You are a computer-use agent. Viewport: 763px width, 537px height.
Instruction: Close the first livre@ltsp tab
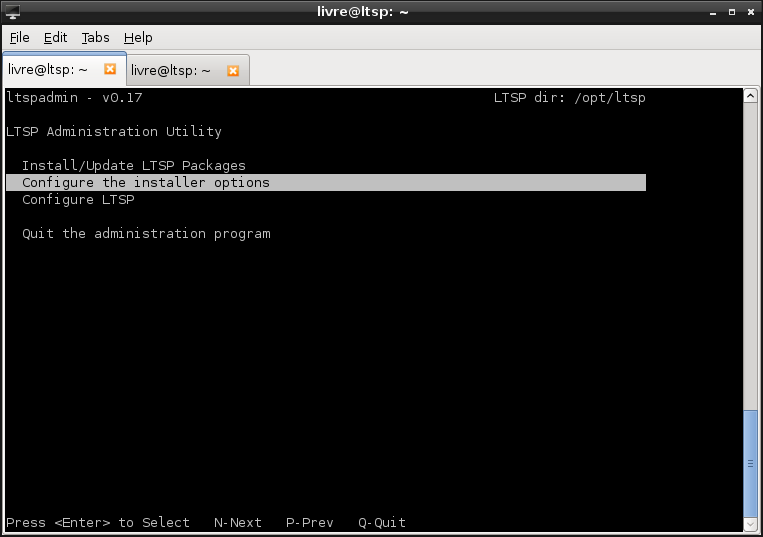tap(110, 69)
